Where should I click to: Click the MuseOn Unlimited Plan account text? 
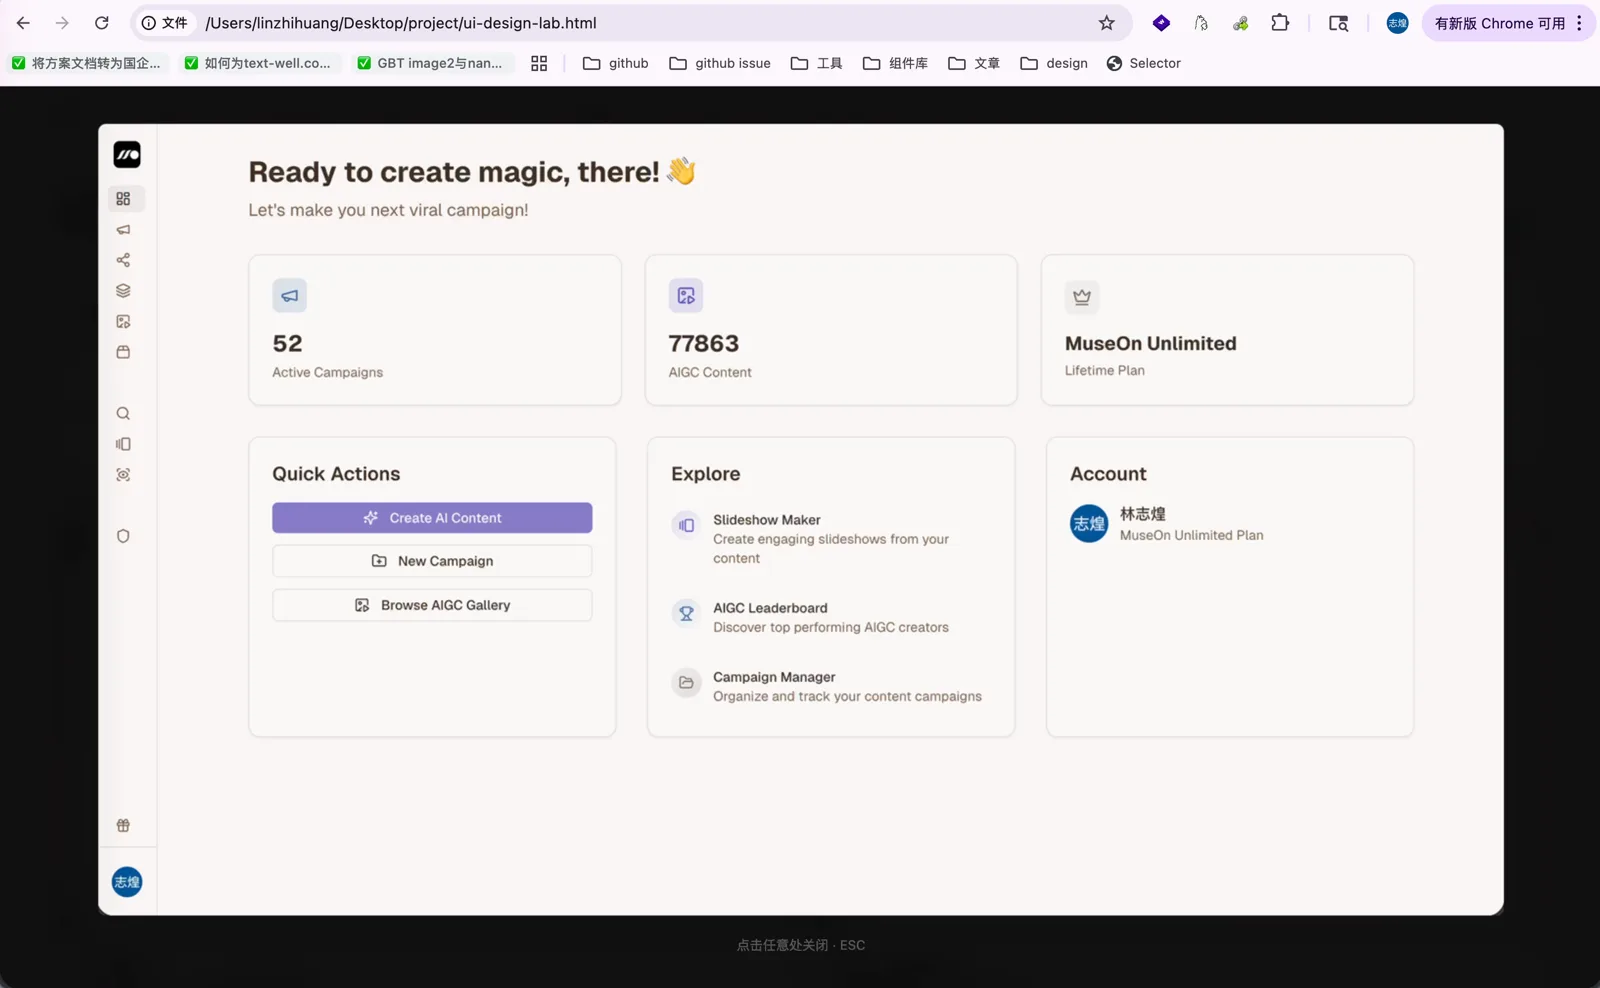tap(1192, 535)
